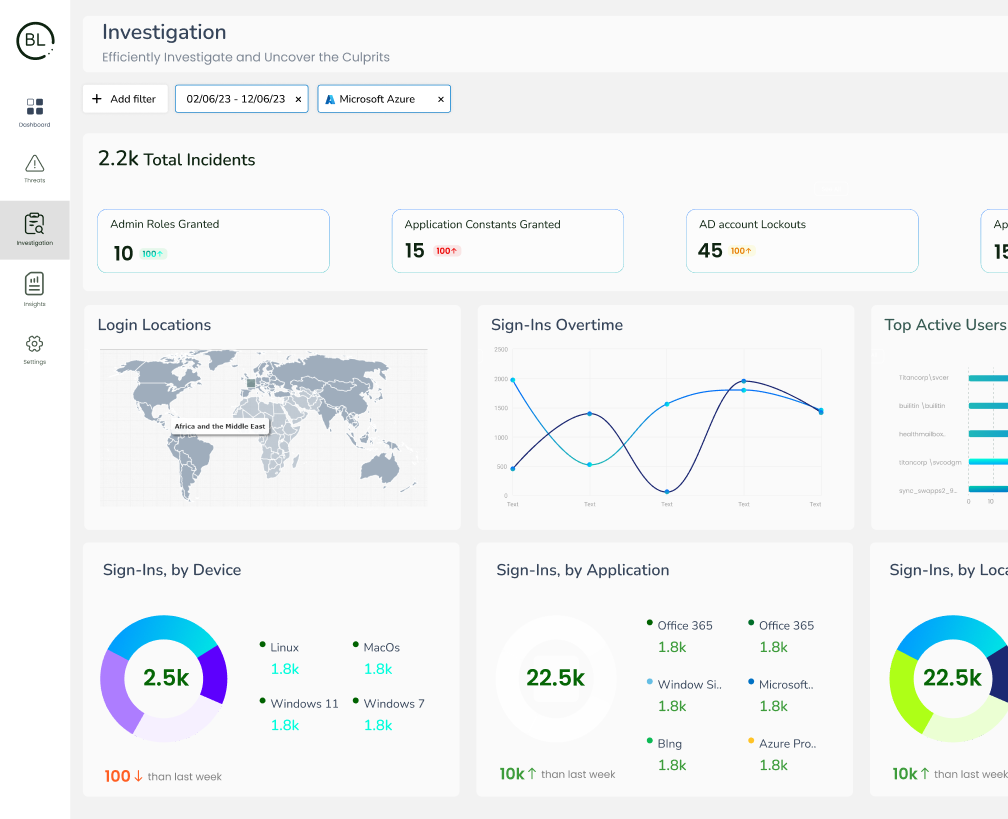
Task: Click the orange 100 badge on AD Lockouts
Action: (x=741, y=251)
